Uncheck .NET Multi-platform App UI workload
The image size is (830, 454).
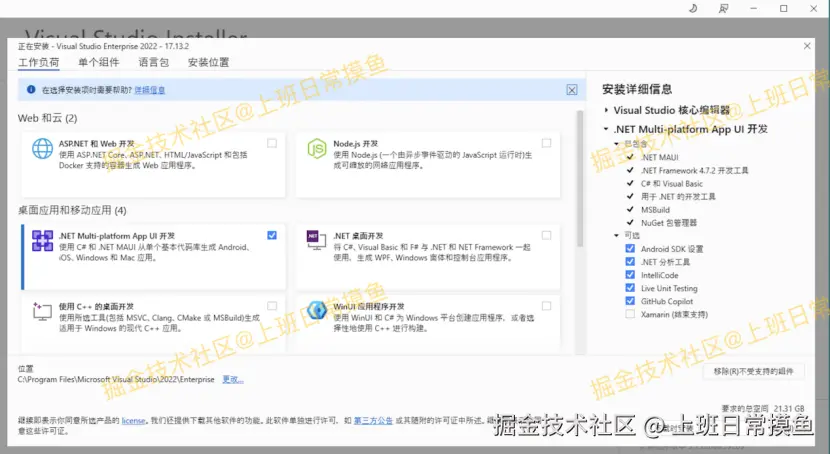tap(272, 235)
